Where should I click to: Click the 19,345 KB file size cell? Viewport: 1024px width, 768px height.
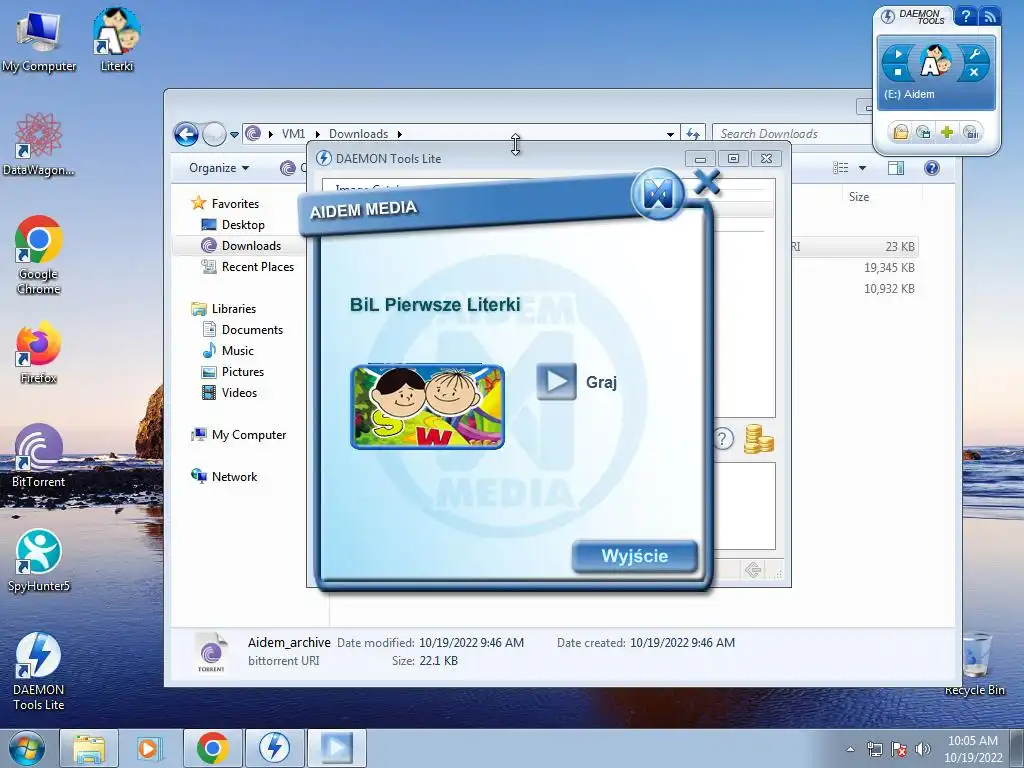889,268
